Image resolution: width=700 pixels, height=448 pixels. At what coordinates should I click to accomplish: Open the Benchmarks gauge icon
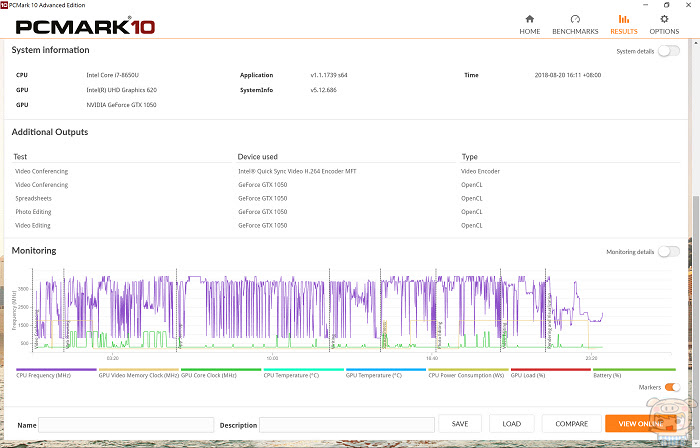[575, 19]
